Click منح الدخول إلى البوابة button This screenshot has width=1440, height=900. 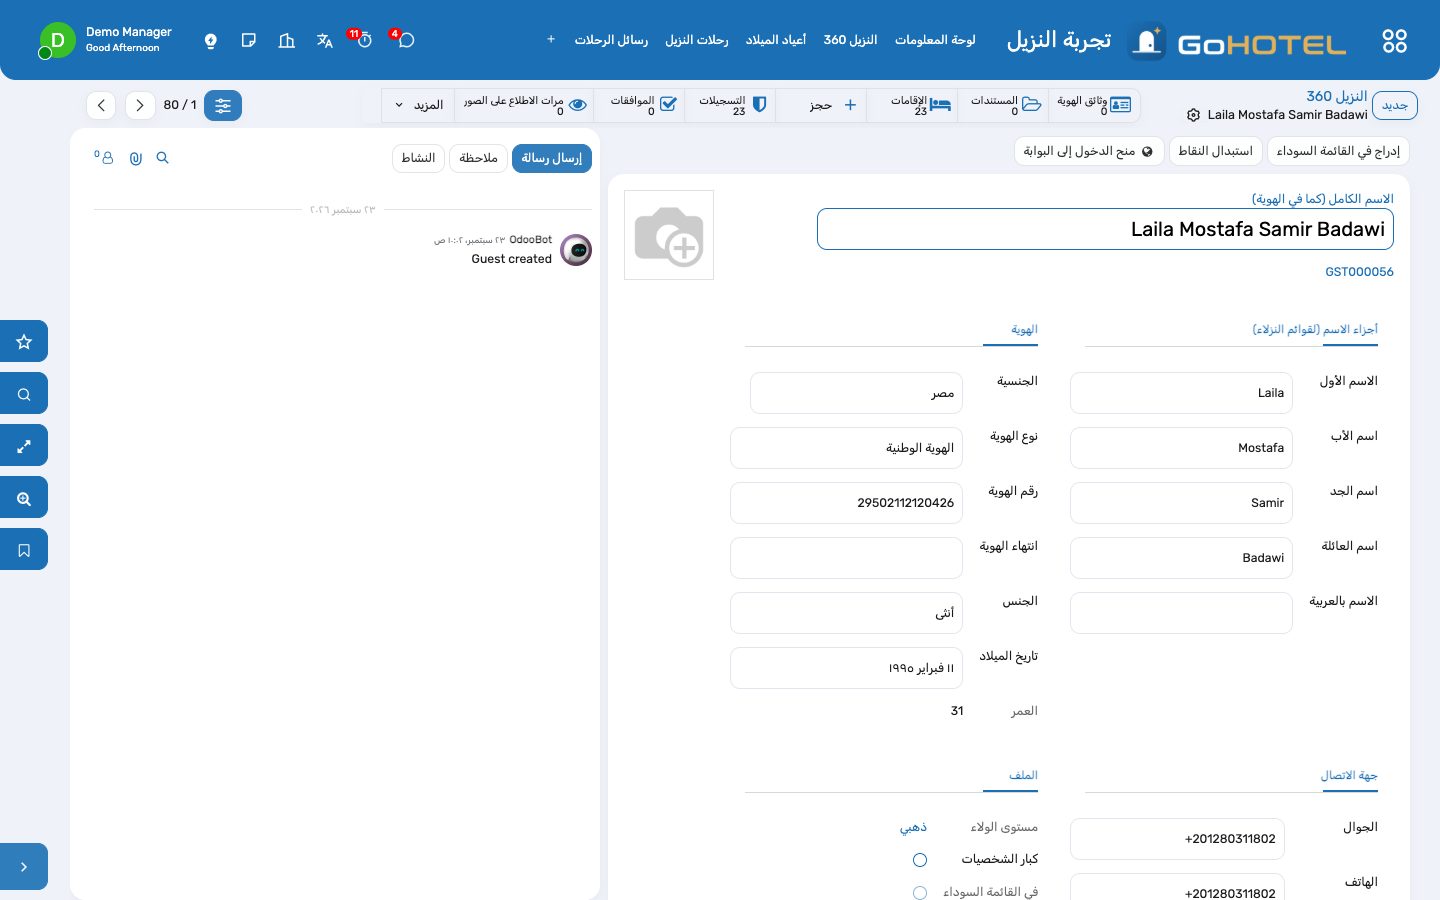coord(1088,151)
